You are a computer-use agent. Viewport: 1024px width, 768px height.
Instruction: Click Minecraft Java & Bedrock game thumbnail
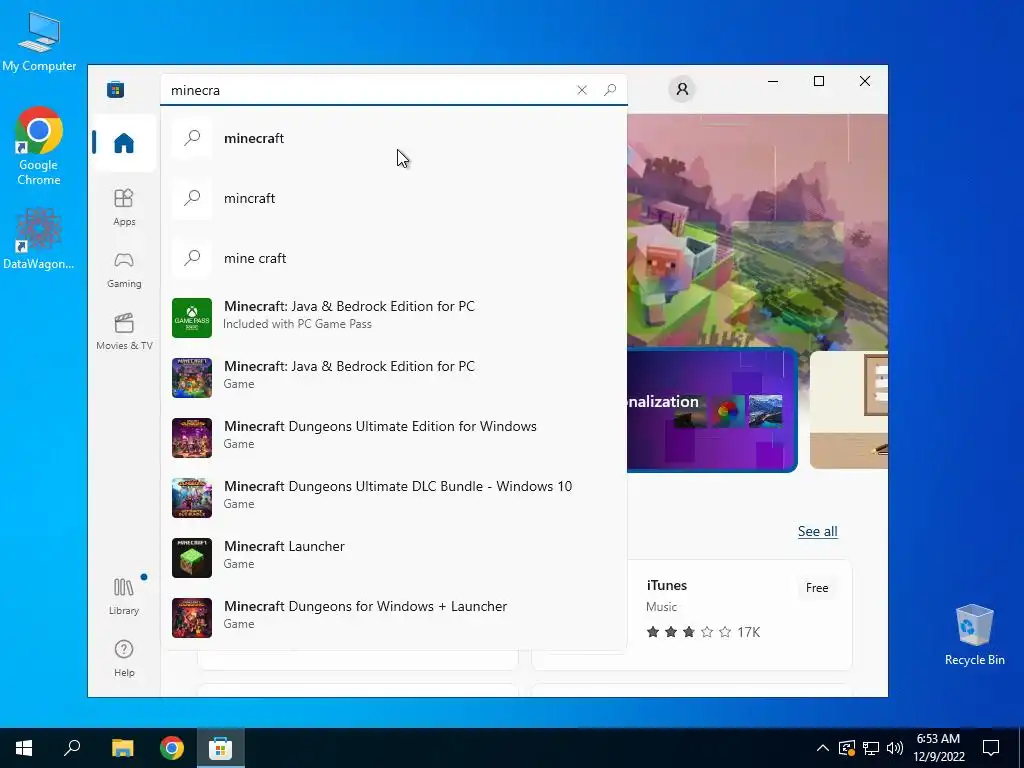click(x=192, y=377)
